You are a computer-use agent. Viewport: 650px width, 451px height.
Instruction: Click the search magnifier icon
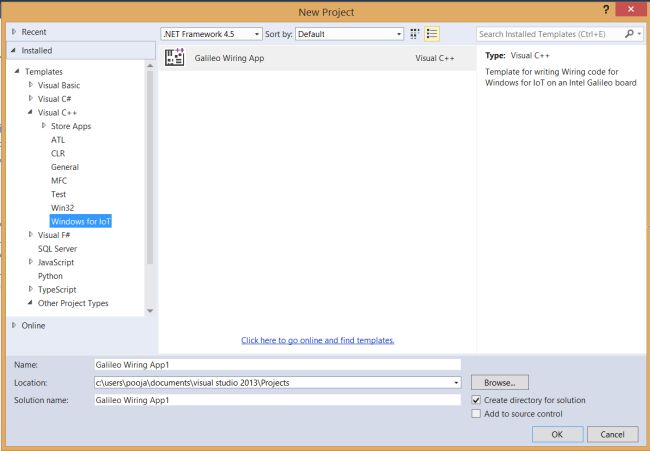(x=629, y=34)
